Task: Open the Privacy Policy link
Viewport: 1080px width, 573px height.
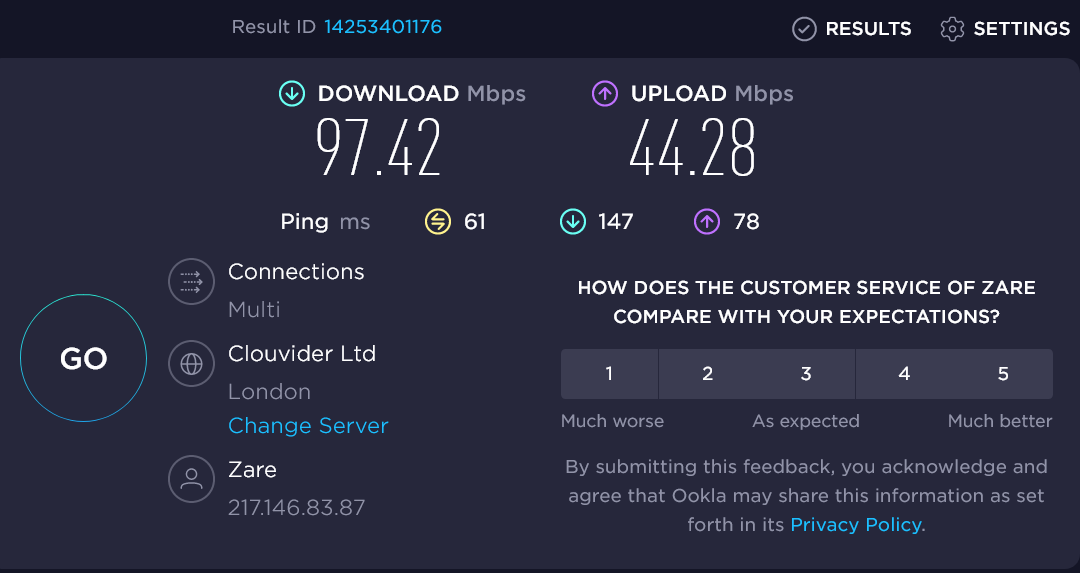Action: tap(855, 525)
